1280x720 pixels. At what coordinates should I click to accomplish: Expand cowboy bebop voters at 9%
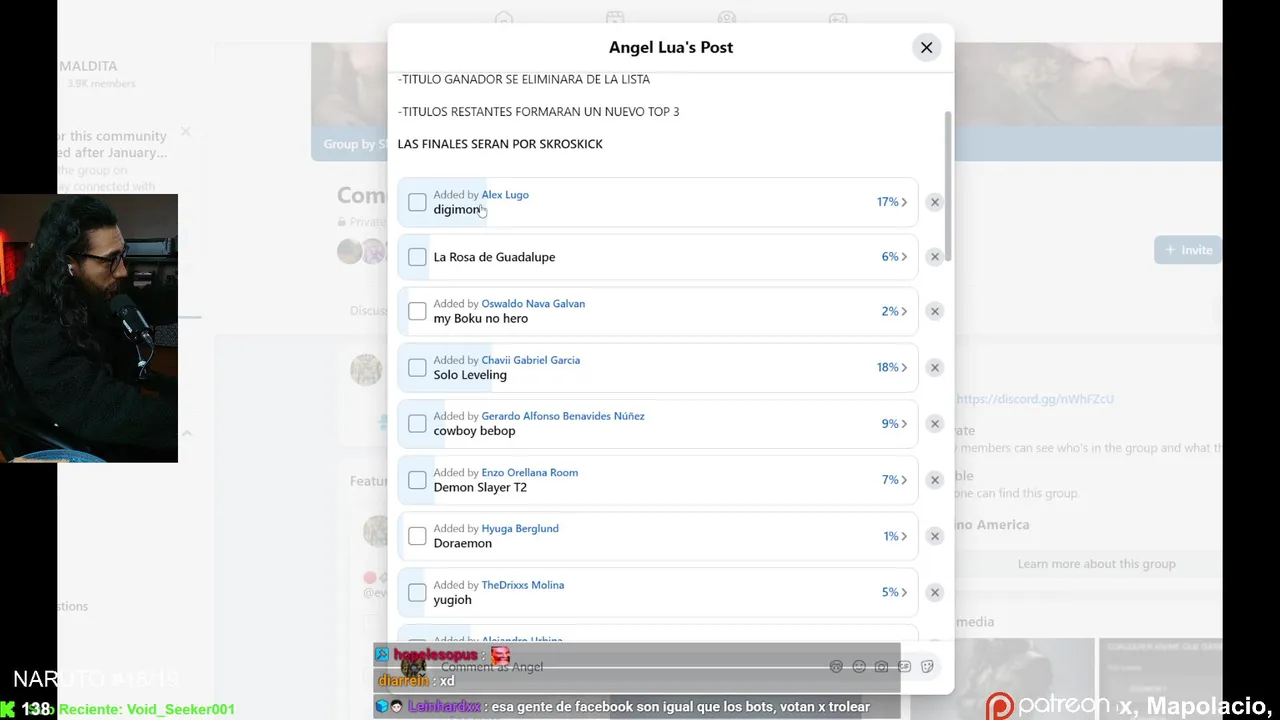(894, 423)
